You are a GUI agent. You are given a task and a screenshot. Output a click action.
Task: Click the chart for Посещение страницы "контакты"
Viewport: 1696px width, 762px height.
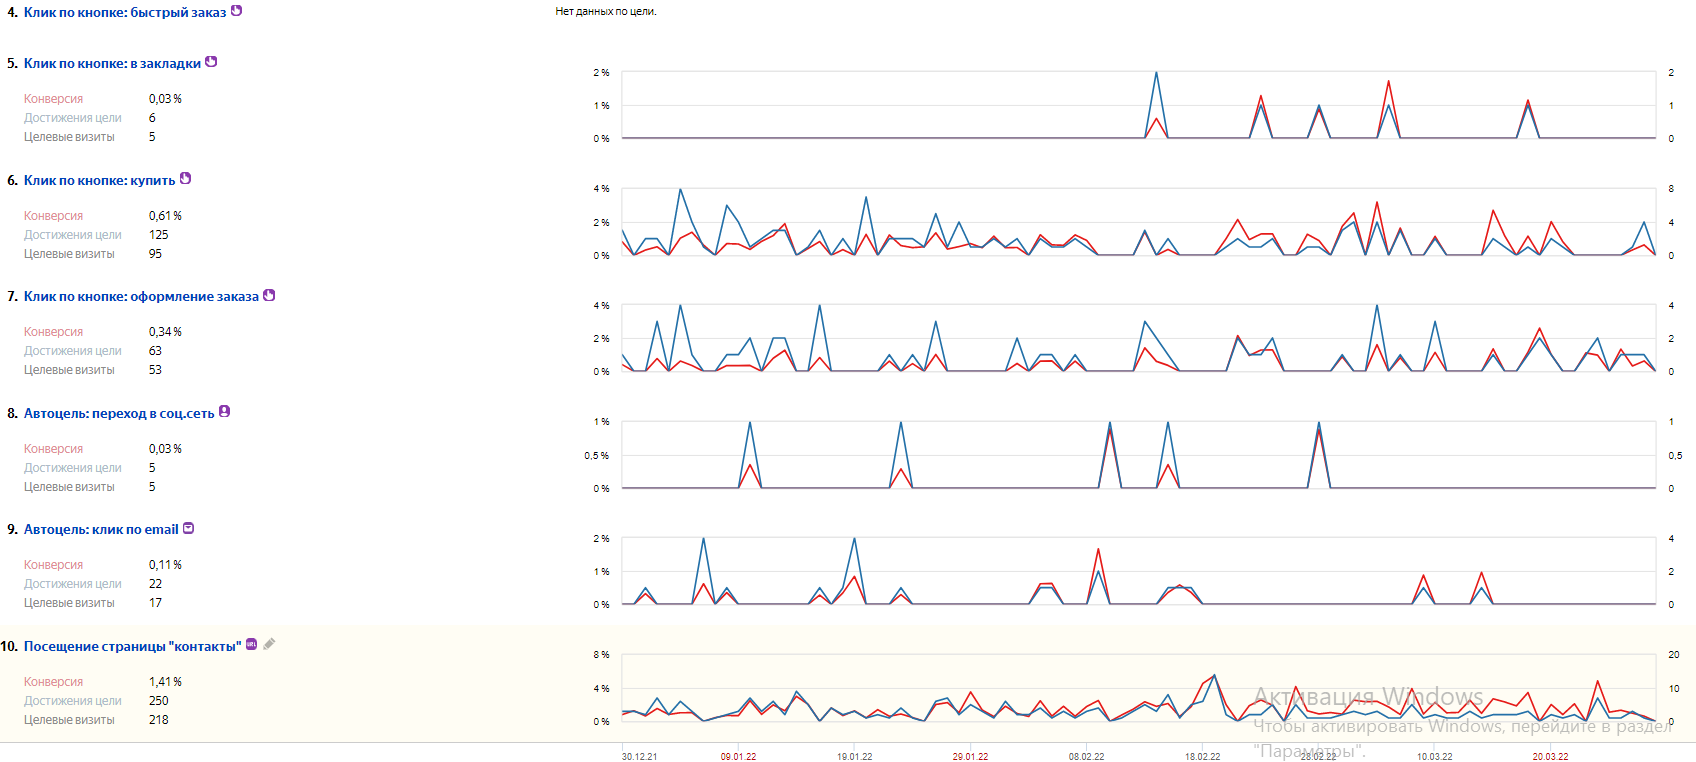1139,688
